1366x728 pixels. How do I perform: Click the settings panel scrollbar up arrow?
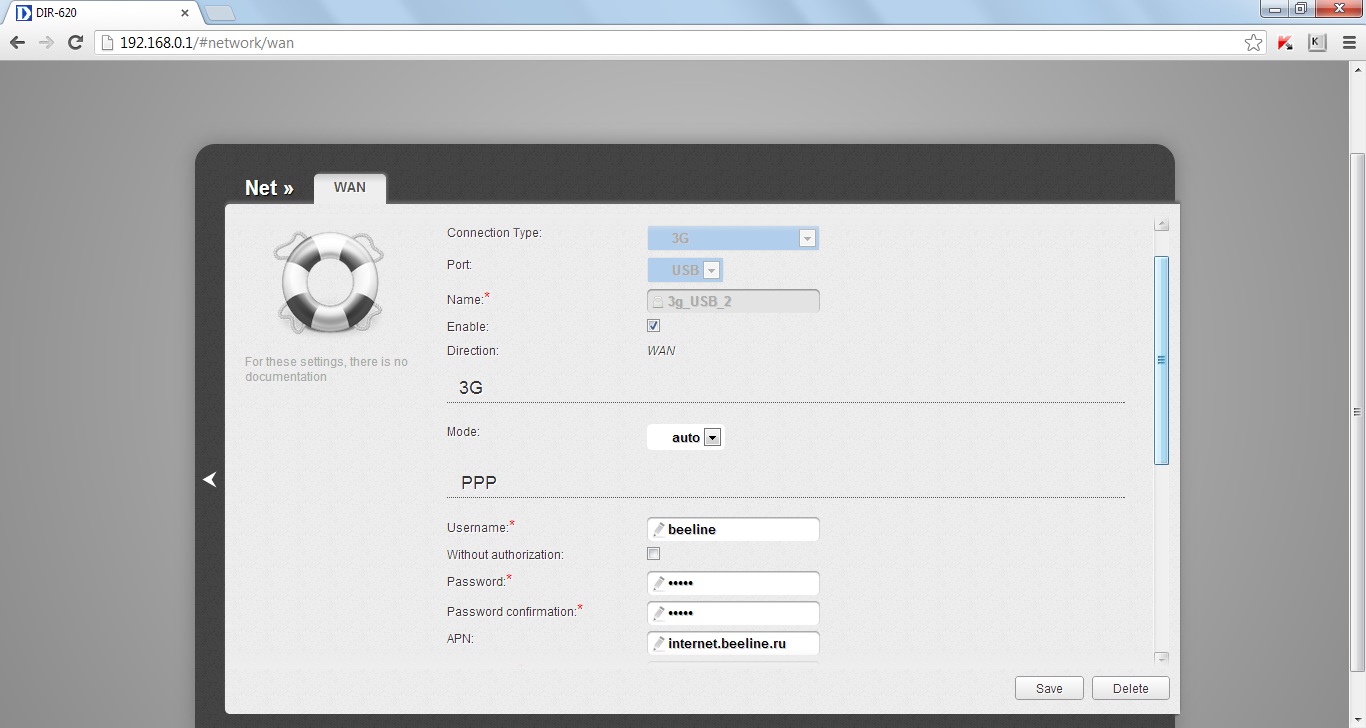1161,225
